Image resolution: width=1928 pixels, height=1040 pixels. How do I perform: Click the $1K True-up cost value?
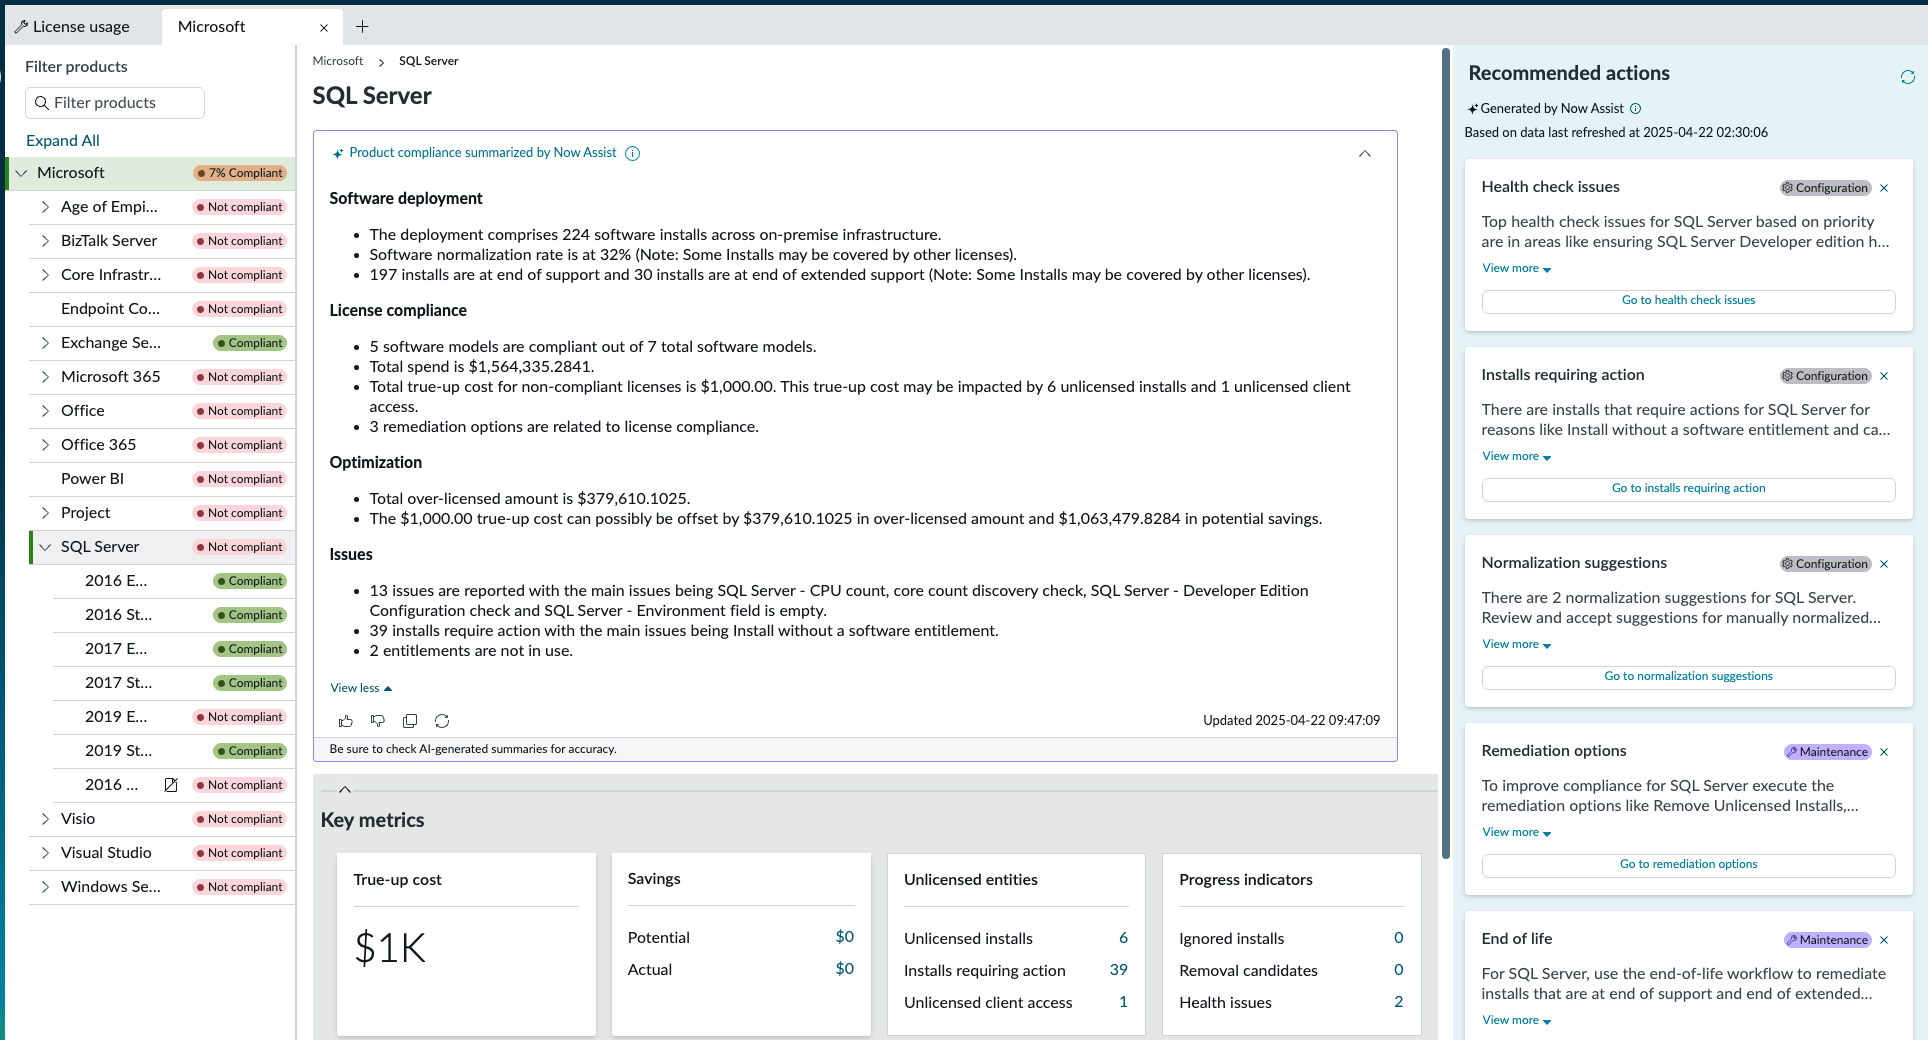(x=390, y=948)
